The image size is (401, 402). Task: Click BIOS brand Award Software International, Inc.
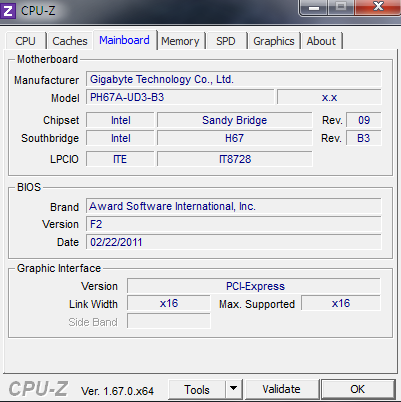234,206
